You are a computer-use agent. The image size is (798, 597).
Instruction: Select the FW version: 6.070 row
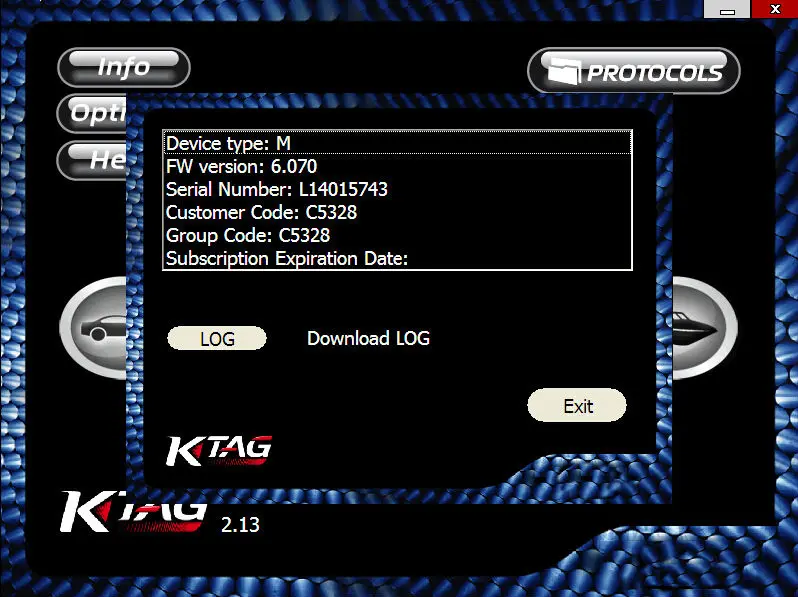click(397, 166)
